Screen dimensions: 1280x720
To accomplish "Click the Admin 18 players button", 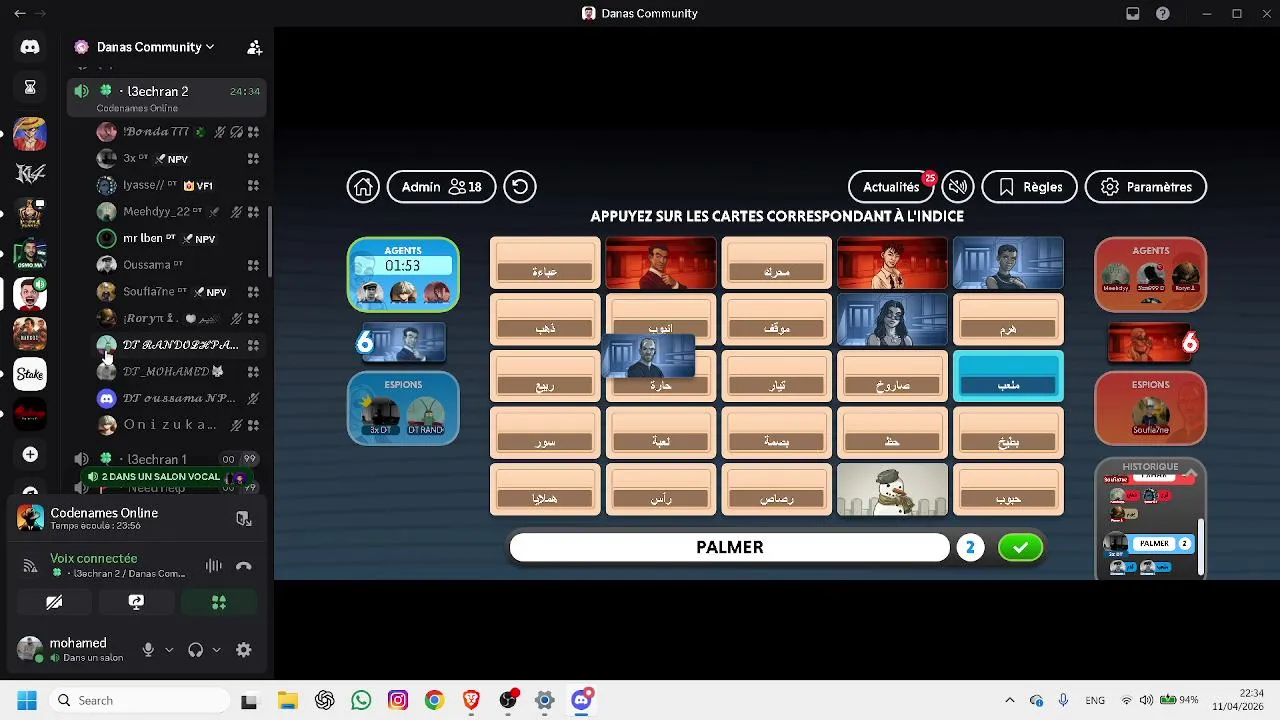I will 441,187.
